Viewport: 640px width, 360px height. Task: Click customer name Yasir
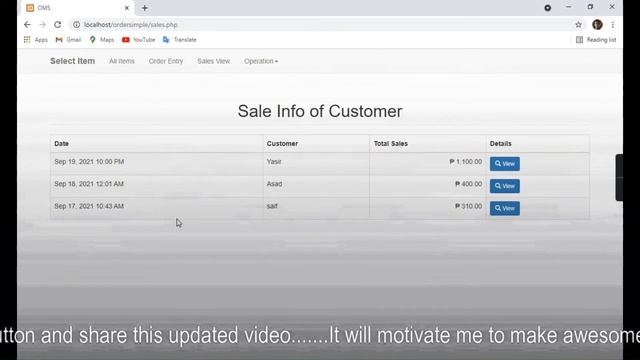coord(274,162)
